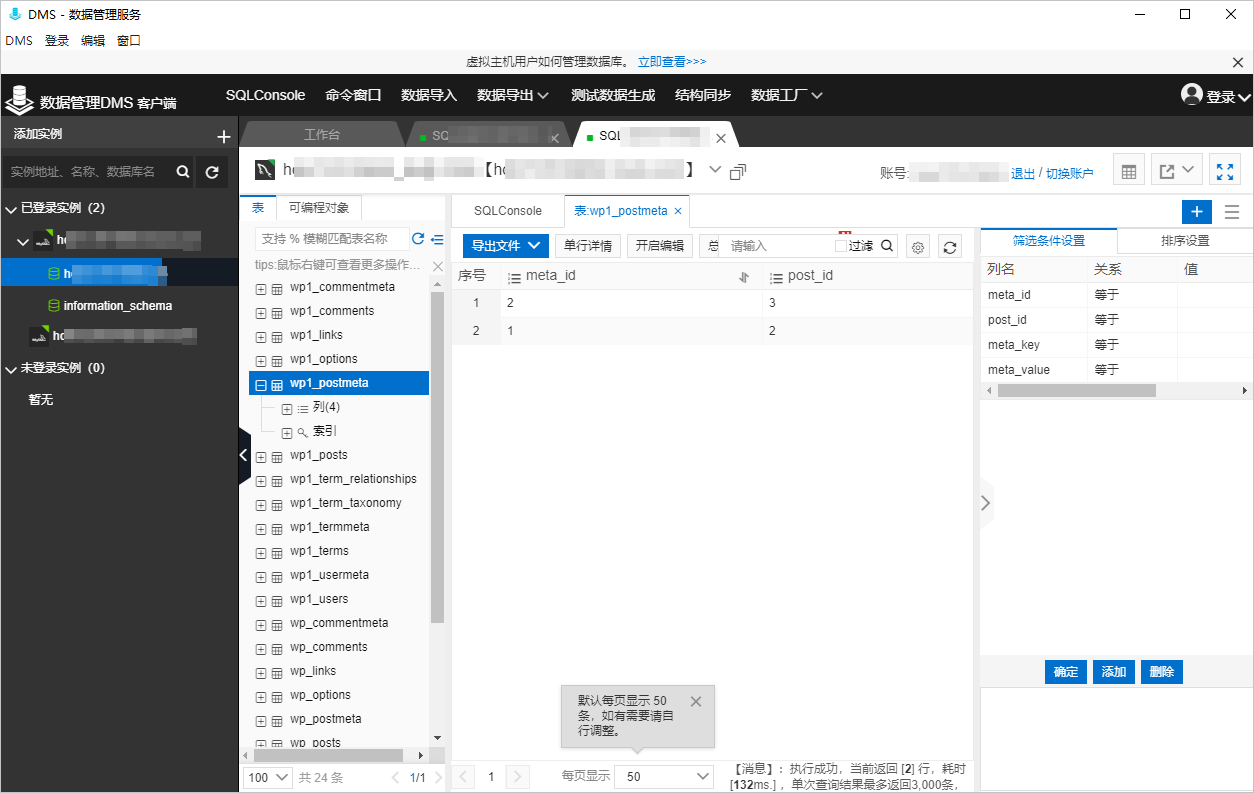Click the 立即查看>>> link
The image size is (1254, 793).
(672, 62)
